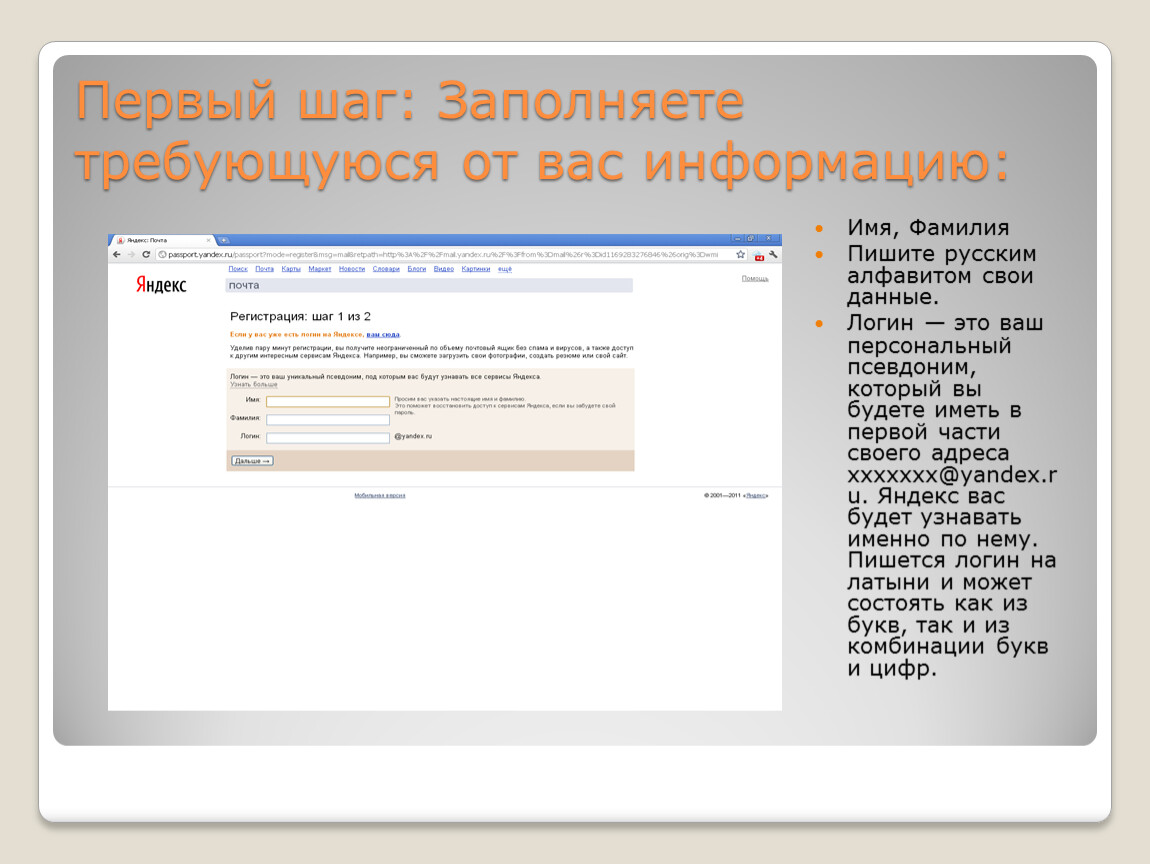
Task: Click the bullet 'Имя, Фамилия'
Action: click(929, 228)
